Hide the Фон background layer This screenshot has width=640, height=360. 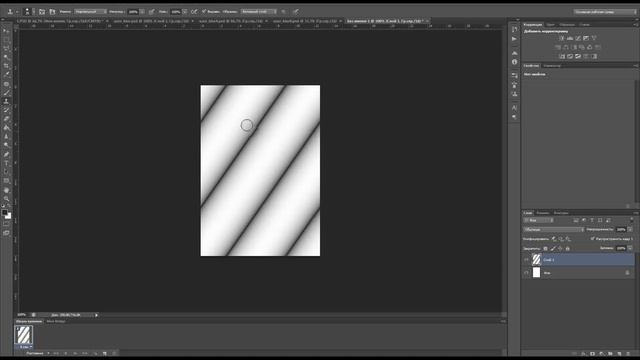526,273
